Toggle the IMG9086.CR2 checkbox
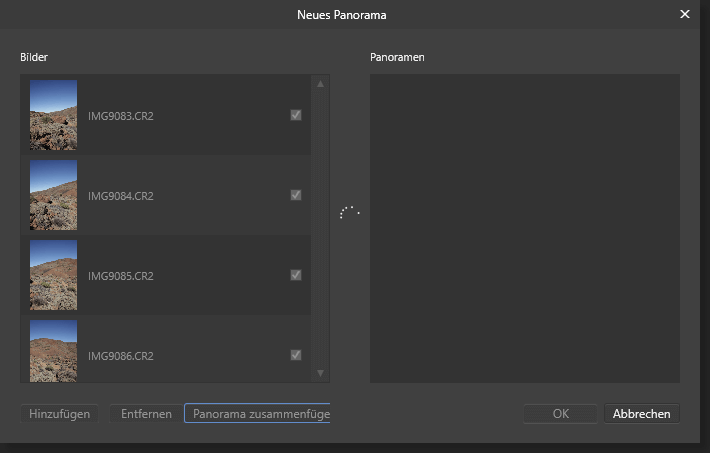 (296, 355)
